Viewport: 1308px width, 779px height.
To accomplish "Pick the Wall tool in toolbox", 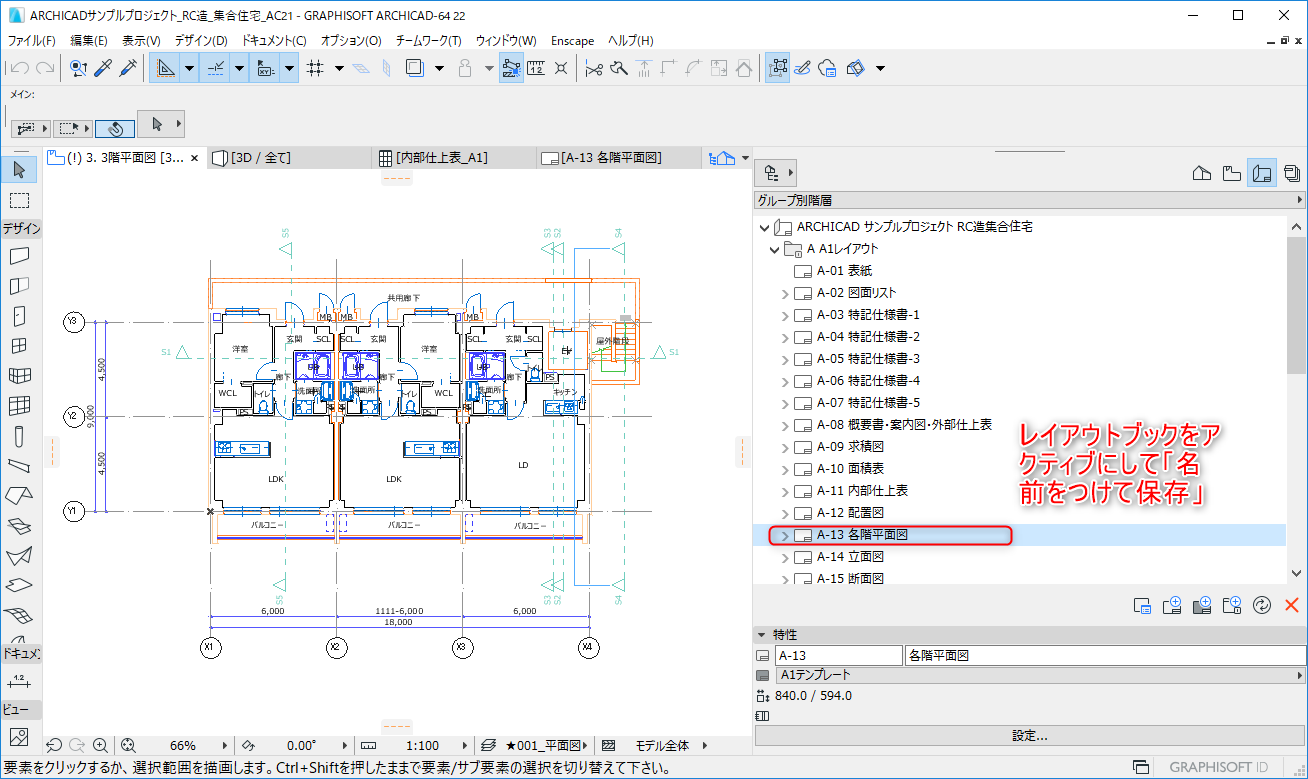I will [x=19, y=256].
